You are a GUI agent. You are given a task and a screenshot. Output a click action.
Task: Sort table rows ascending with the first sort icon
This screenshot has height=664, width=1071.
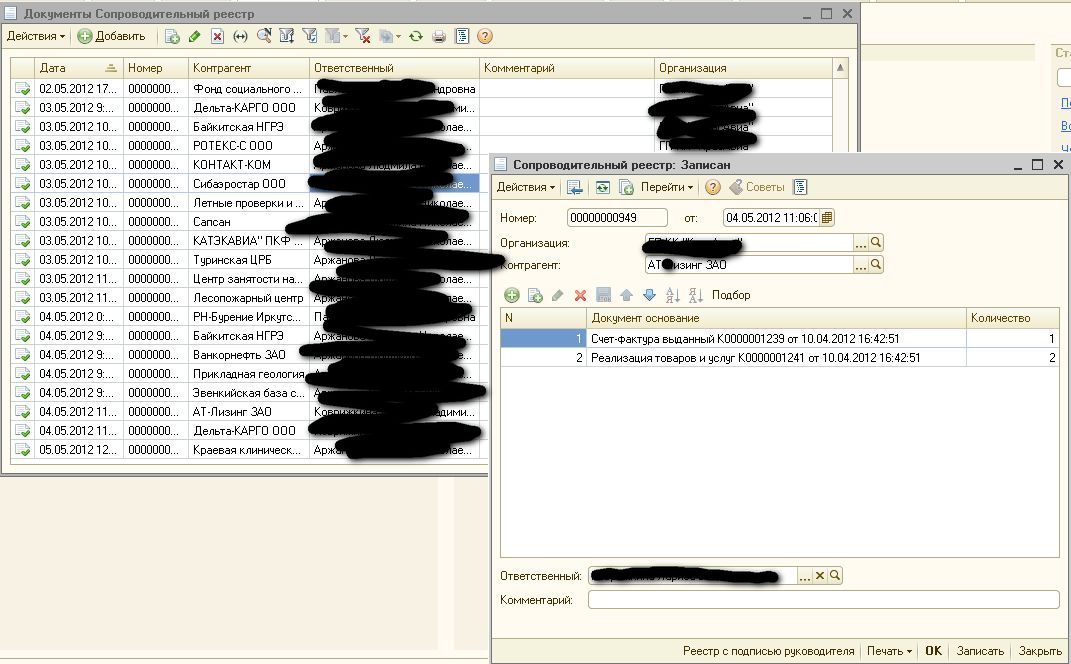pyautogui.click(x=673, y=295)
